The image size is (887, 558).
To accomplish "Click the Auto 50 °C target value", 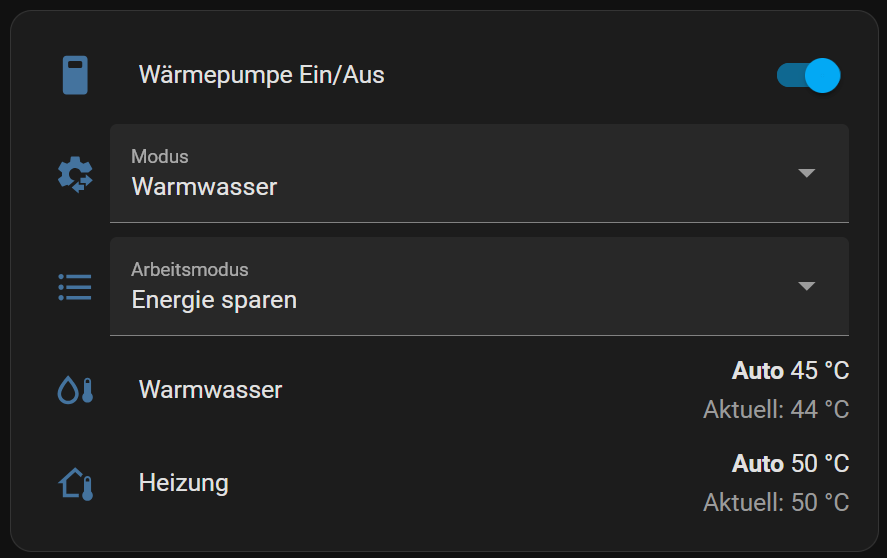I will [790, 464].
